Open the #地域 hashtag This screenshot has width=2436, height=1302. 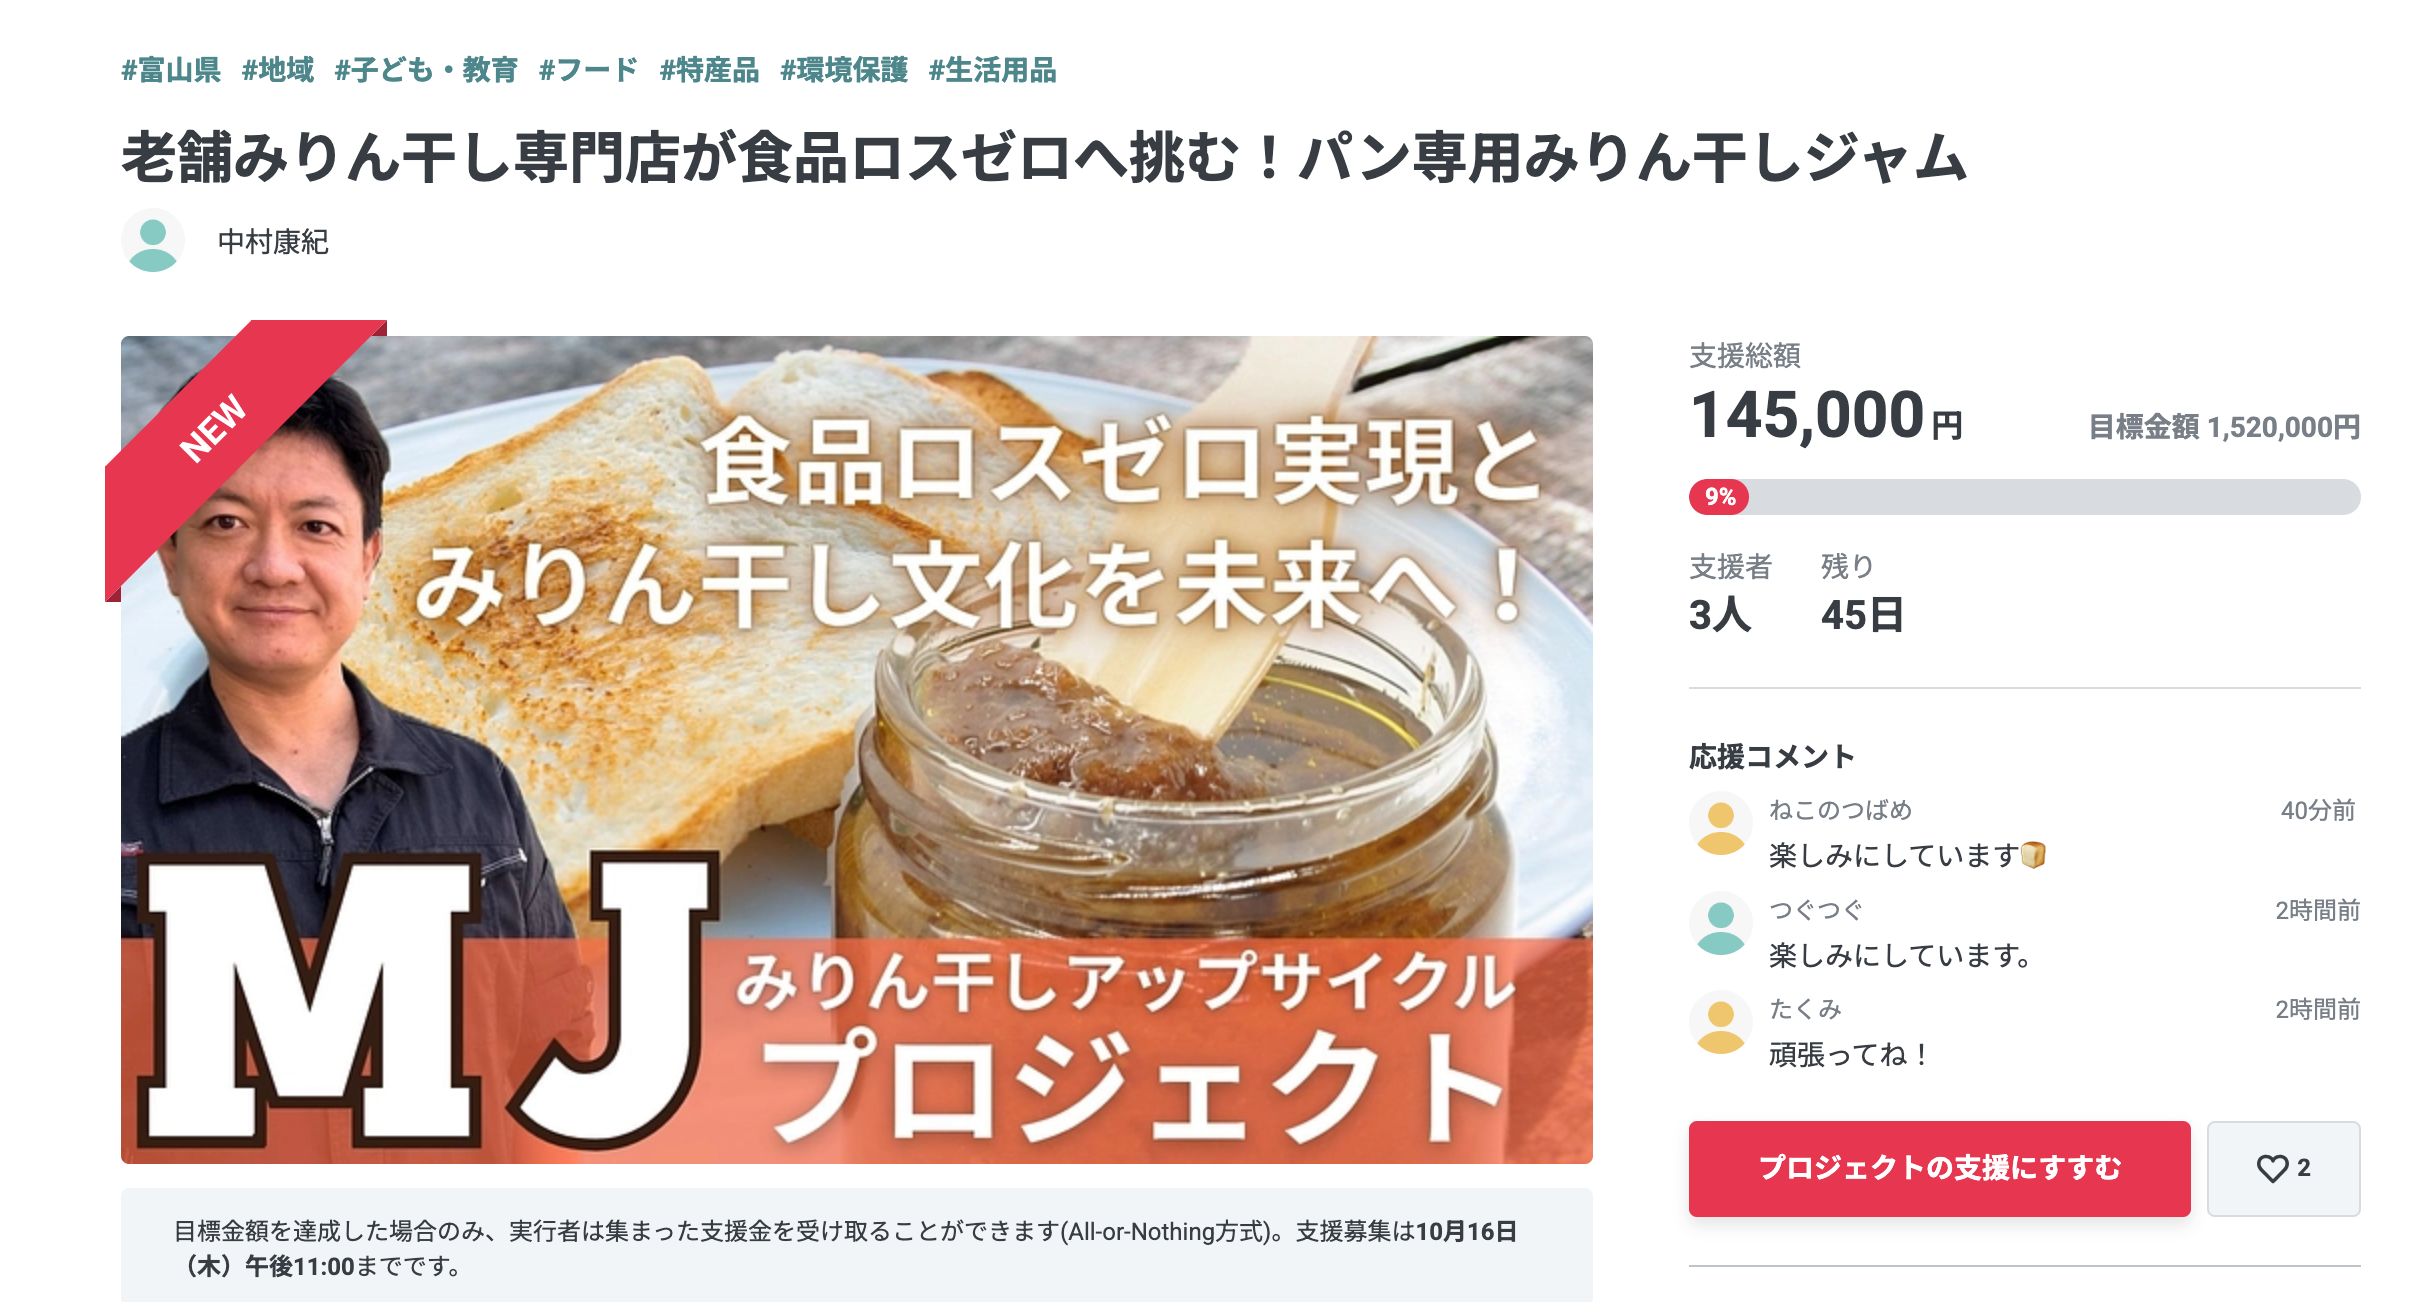point(278,70)
